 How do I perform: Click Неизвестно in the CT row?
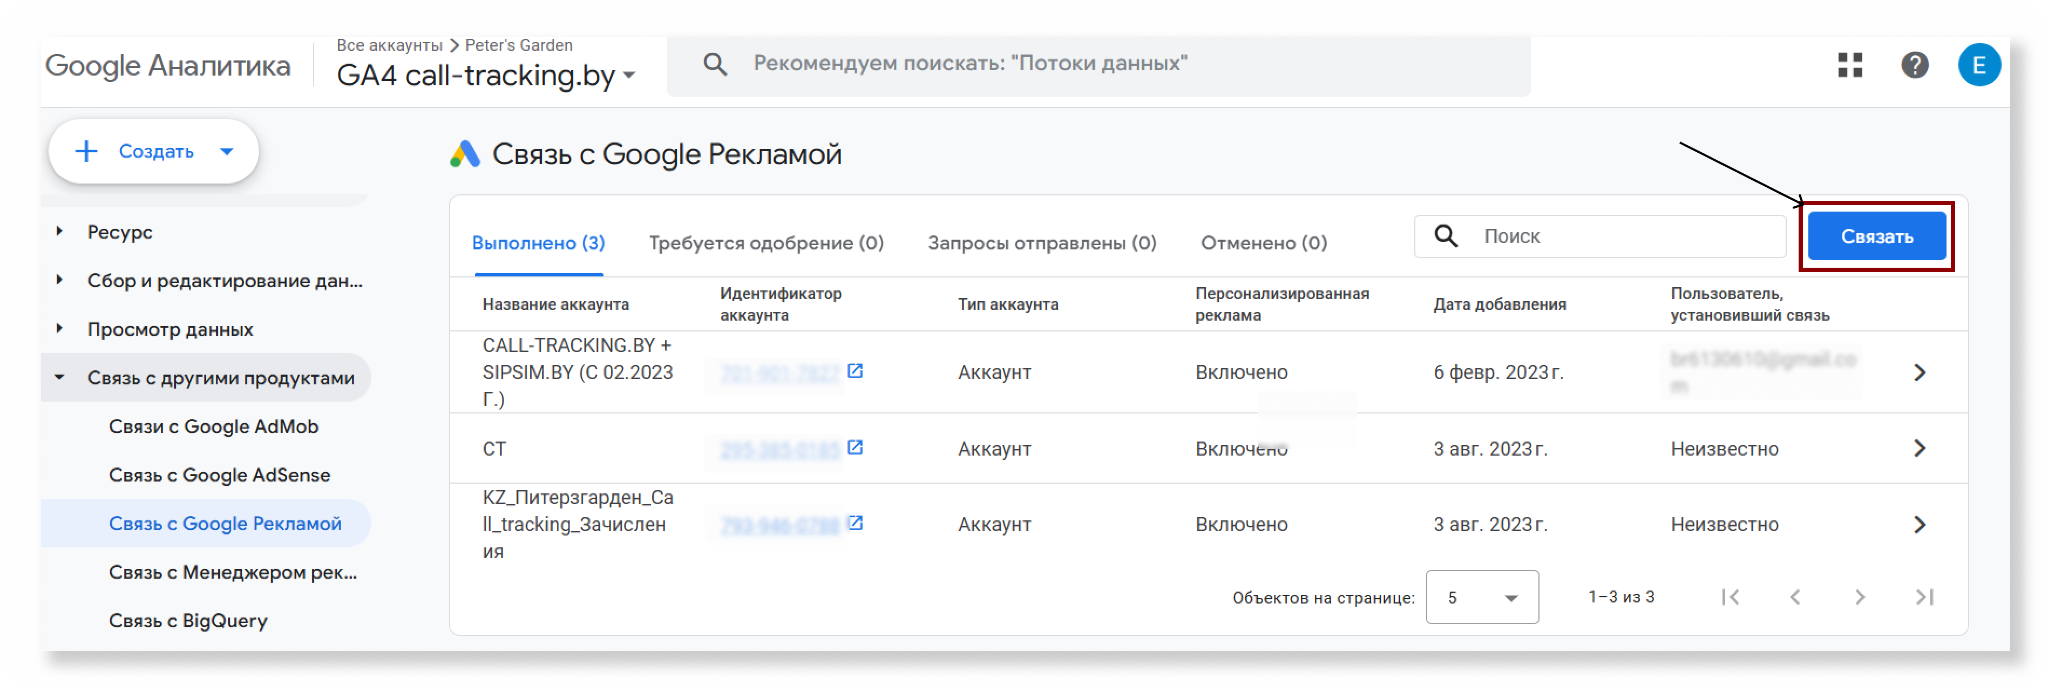1725,449
